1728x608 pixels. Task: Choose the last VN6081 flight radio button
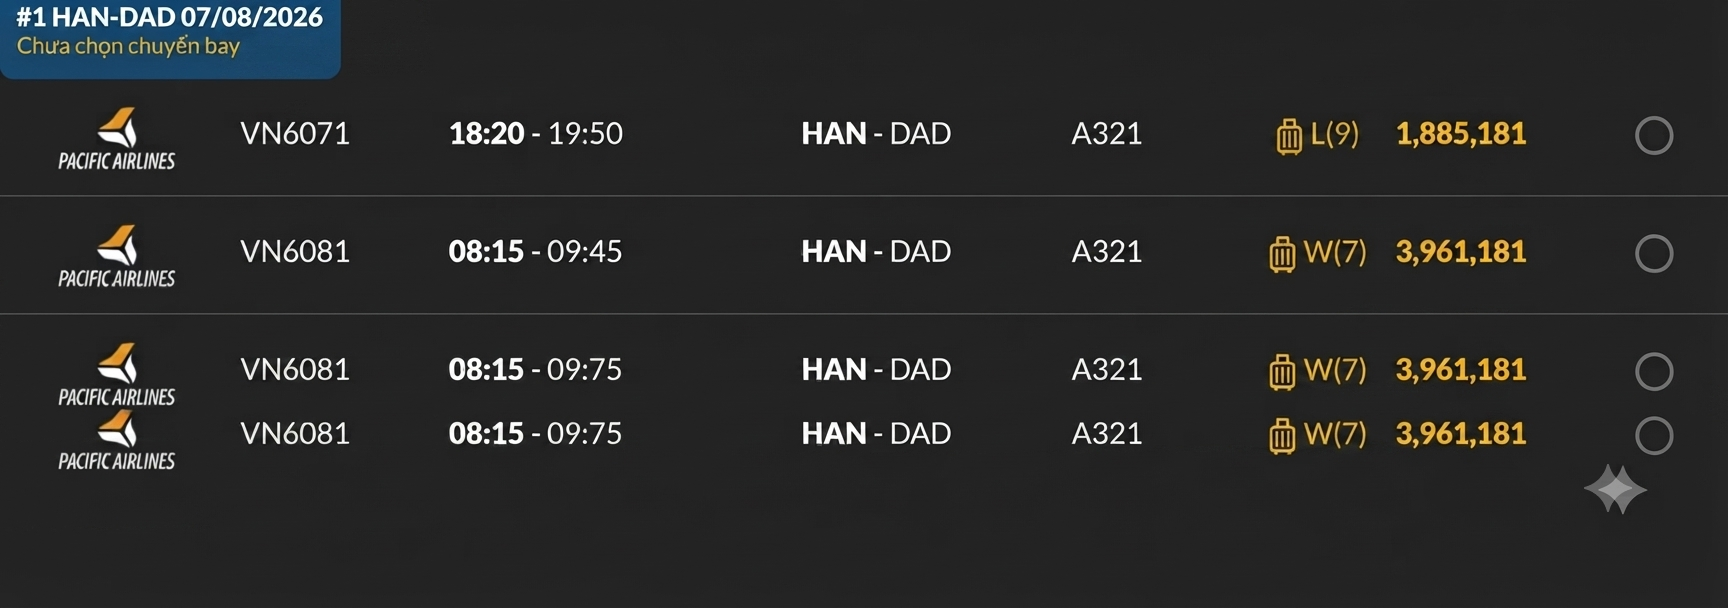[x=1654, y=435]
